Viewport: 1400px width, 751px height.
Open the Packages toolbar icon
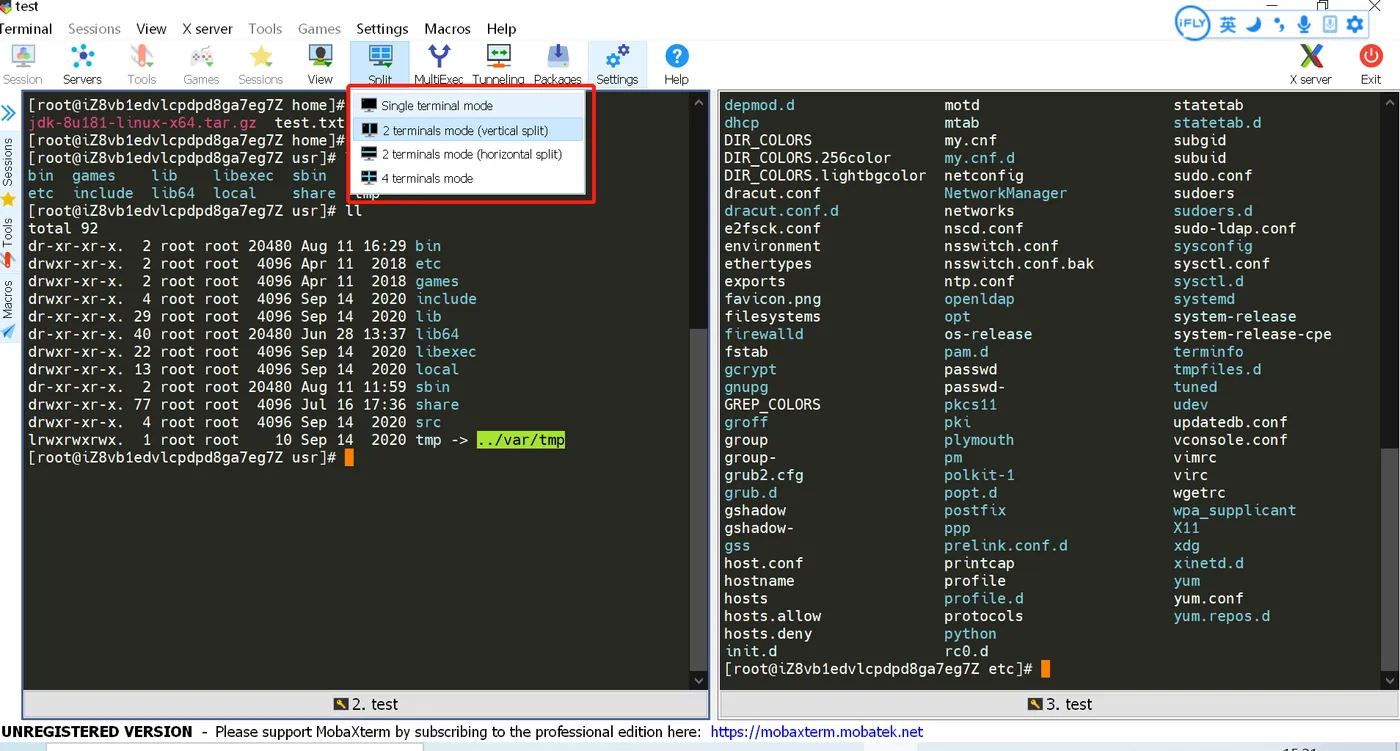pos(558,64)
